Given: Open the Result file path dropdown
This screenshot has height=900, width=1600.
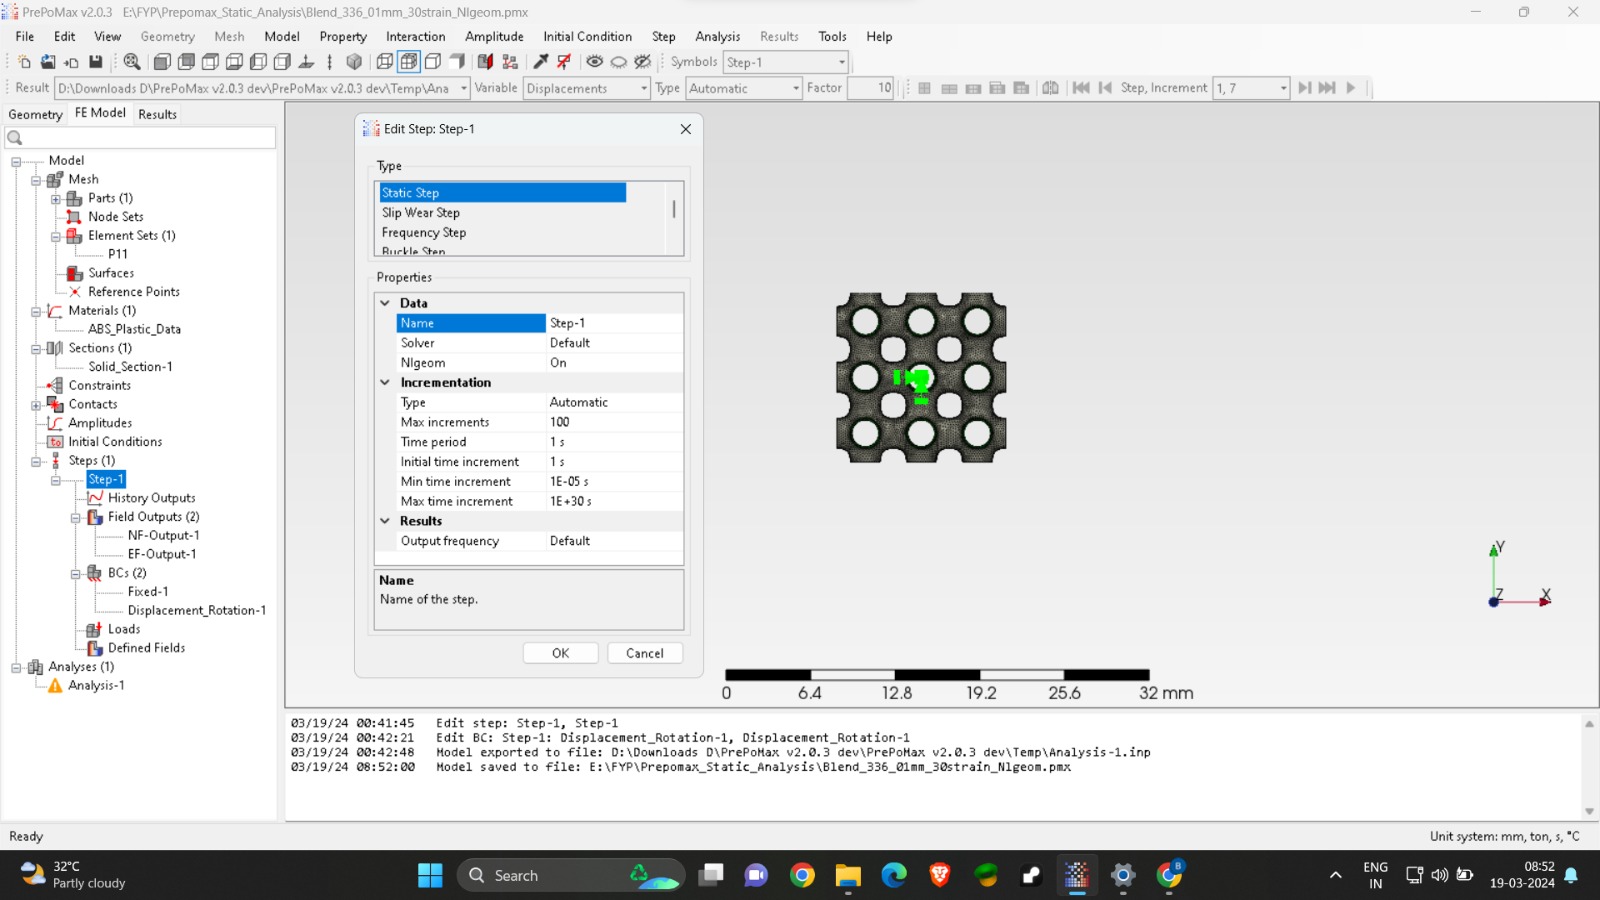Looking at the screenshot, I should (463, 88).
